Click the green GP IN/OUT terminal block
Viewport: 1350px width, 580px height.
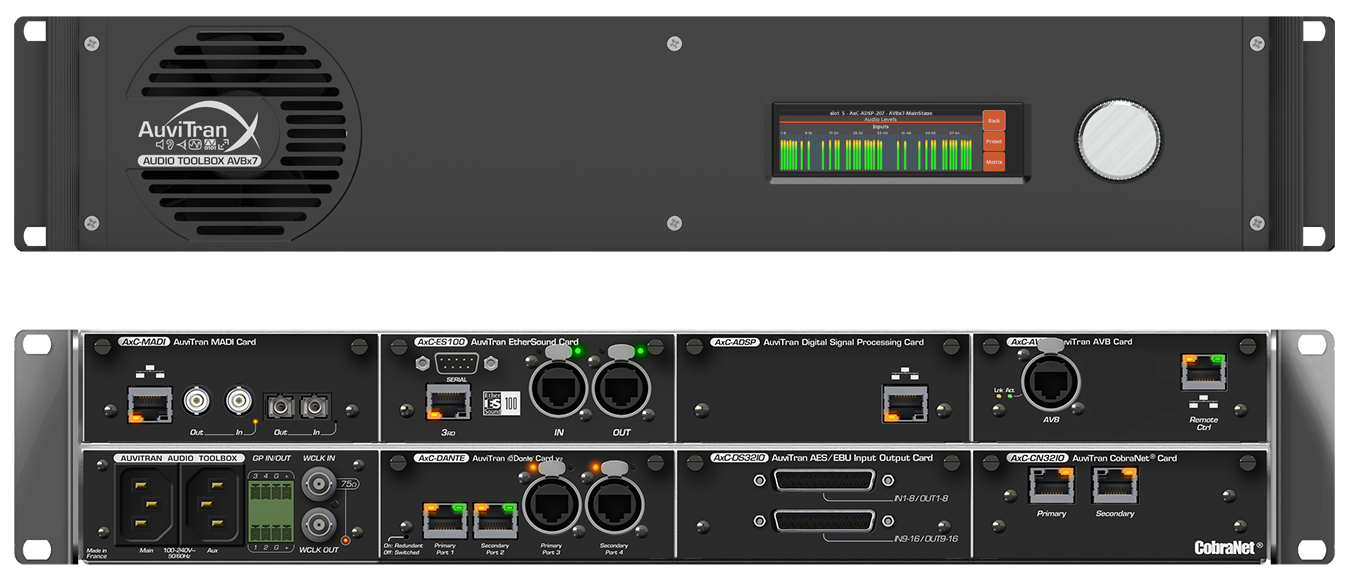(x=271, y=511)
